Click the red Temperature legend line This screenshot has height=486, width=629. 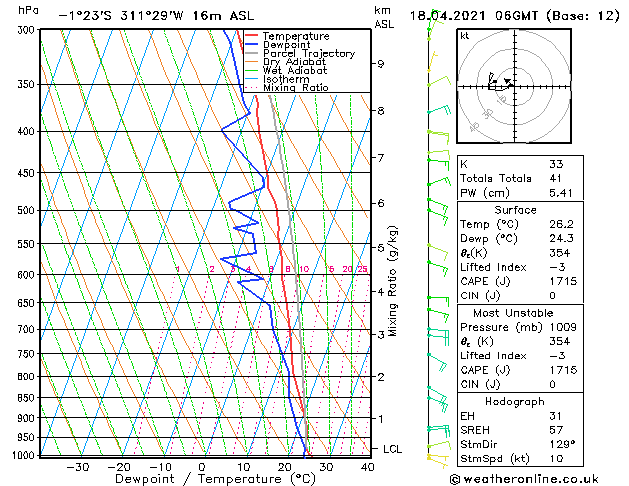(x=252, y=36)
